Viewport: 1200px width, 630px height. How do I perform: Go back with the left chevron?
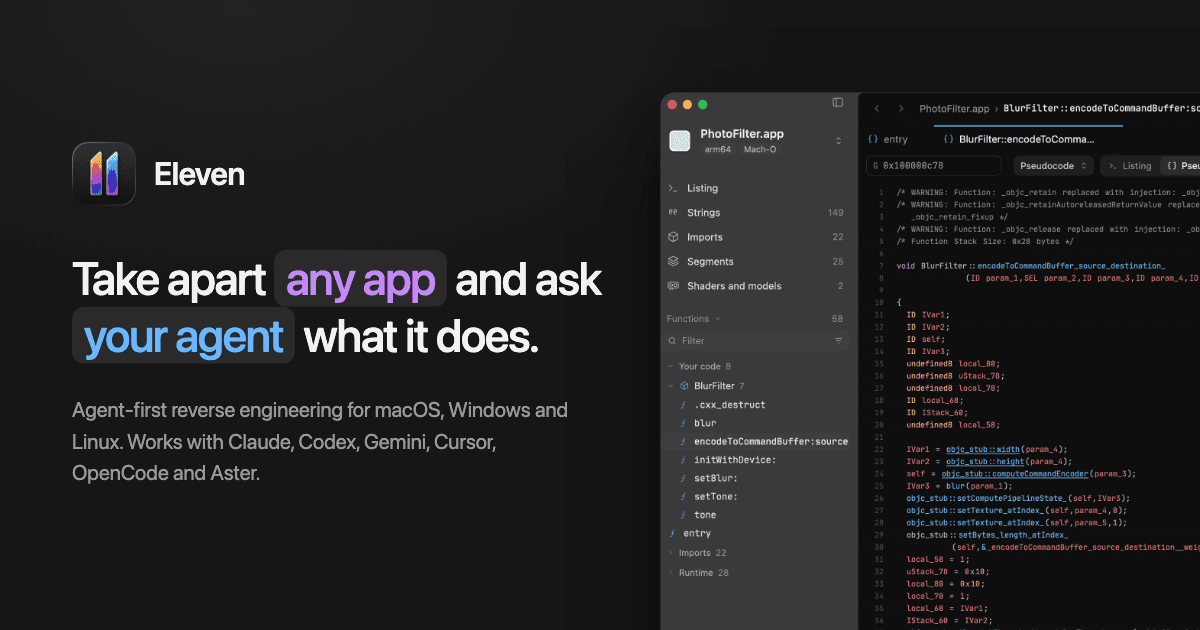[x=877, y=108]
